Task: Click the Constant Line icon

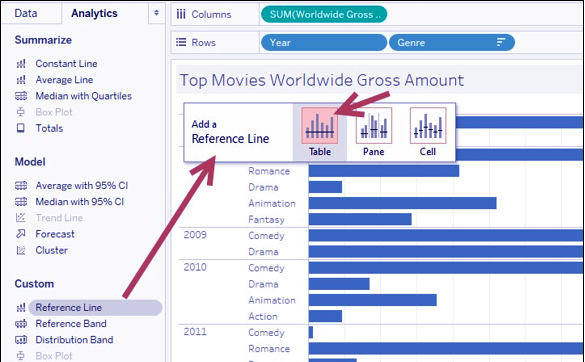Action: [21, 64]
